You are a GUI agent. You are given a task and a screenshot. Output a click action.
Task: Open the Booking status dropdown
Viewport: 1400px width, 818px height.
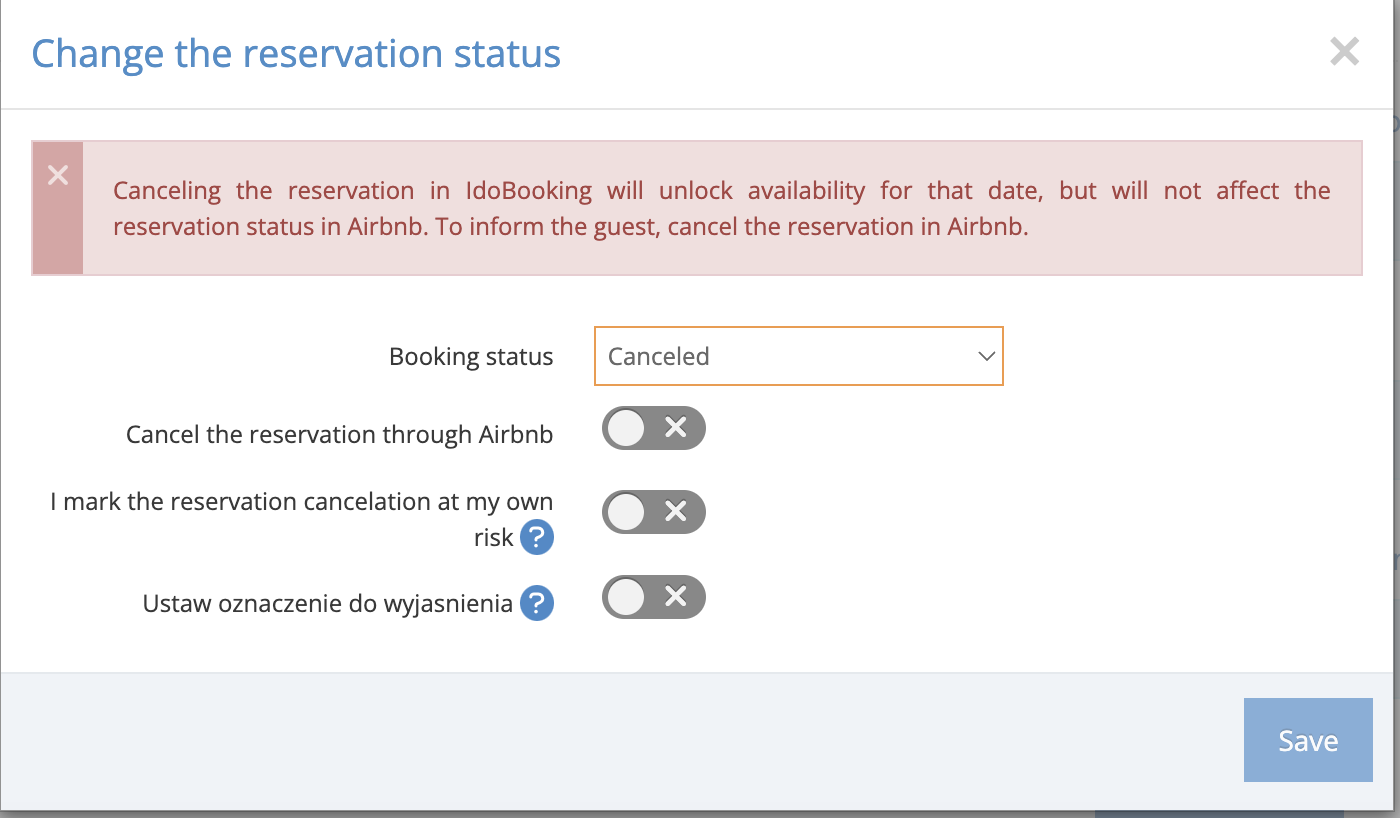[x=799, y=356]
